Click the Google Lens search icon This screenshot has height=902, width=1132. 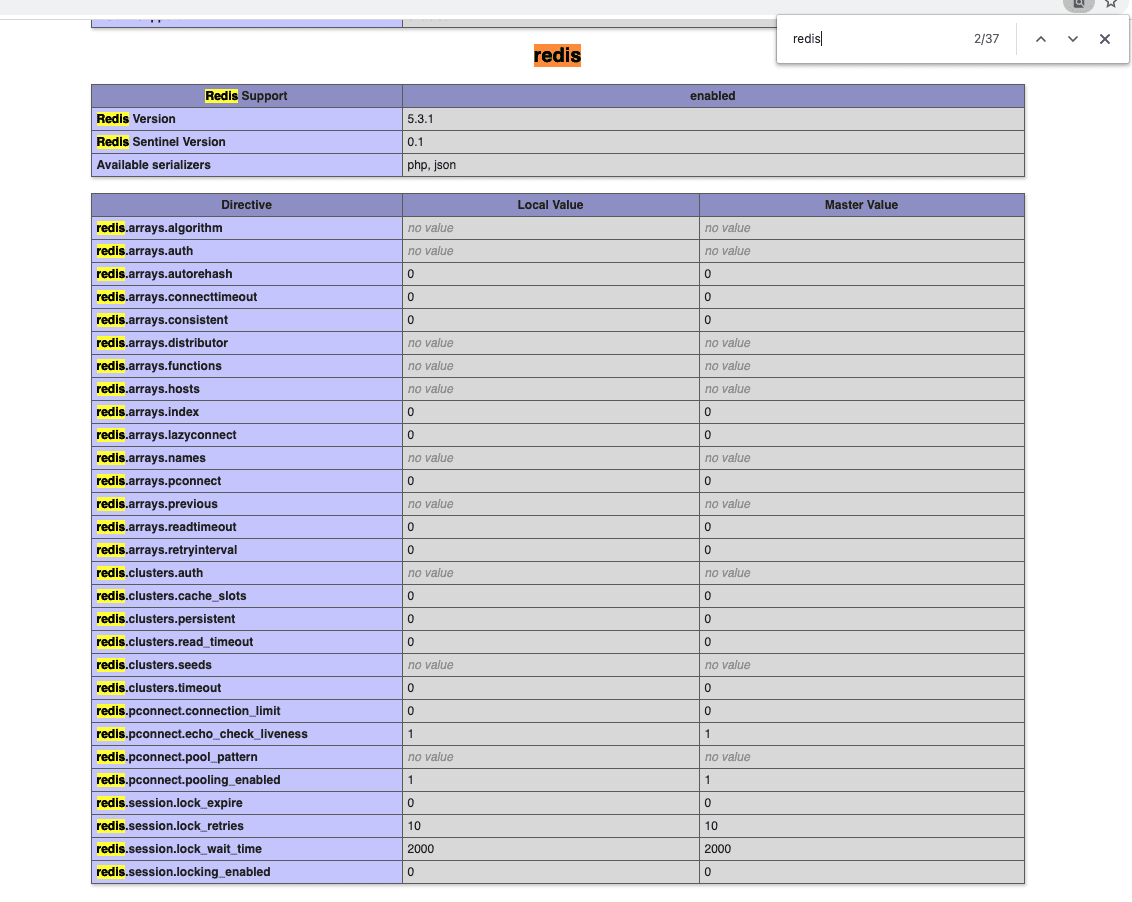click(1078, 4)
